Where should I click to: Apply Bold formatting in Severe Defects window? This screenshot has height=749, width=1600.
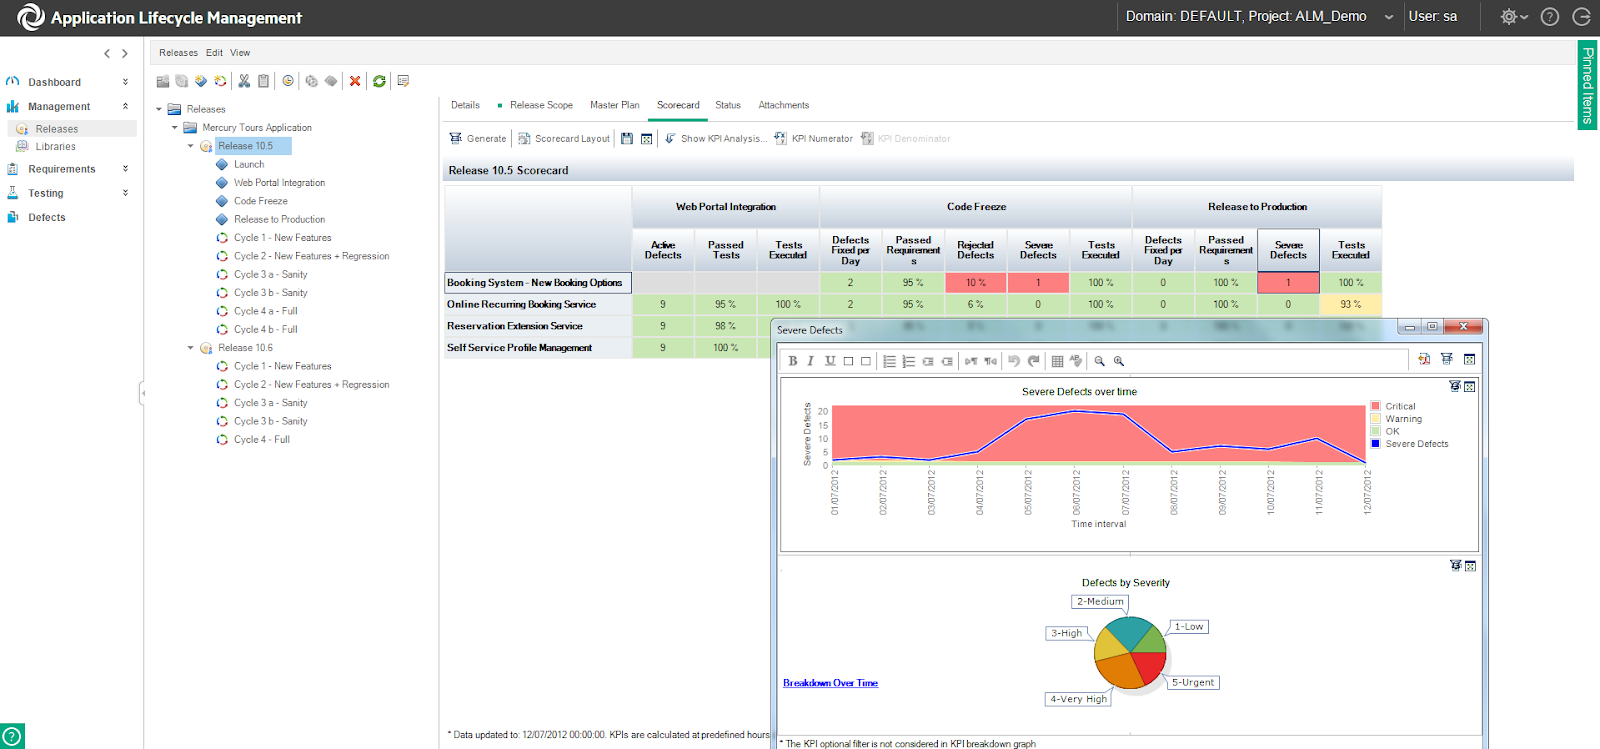[793, 361]
